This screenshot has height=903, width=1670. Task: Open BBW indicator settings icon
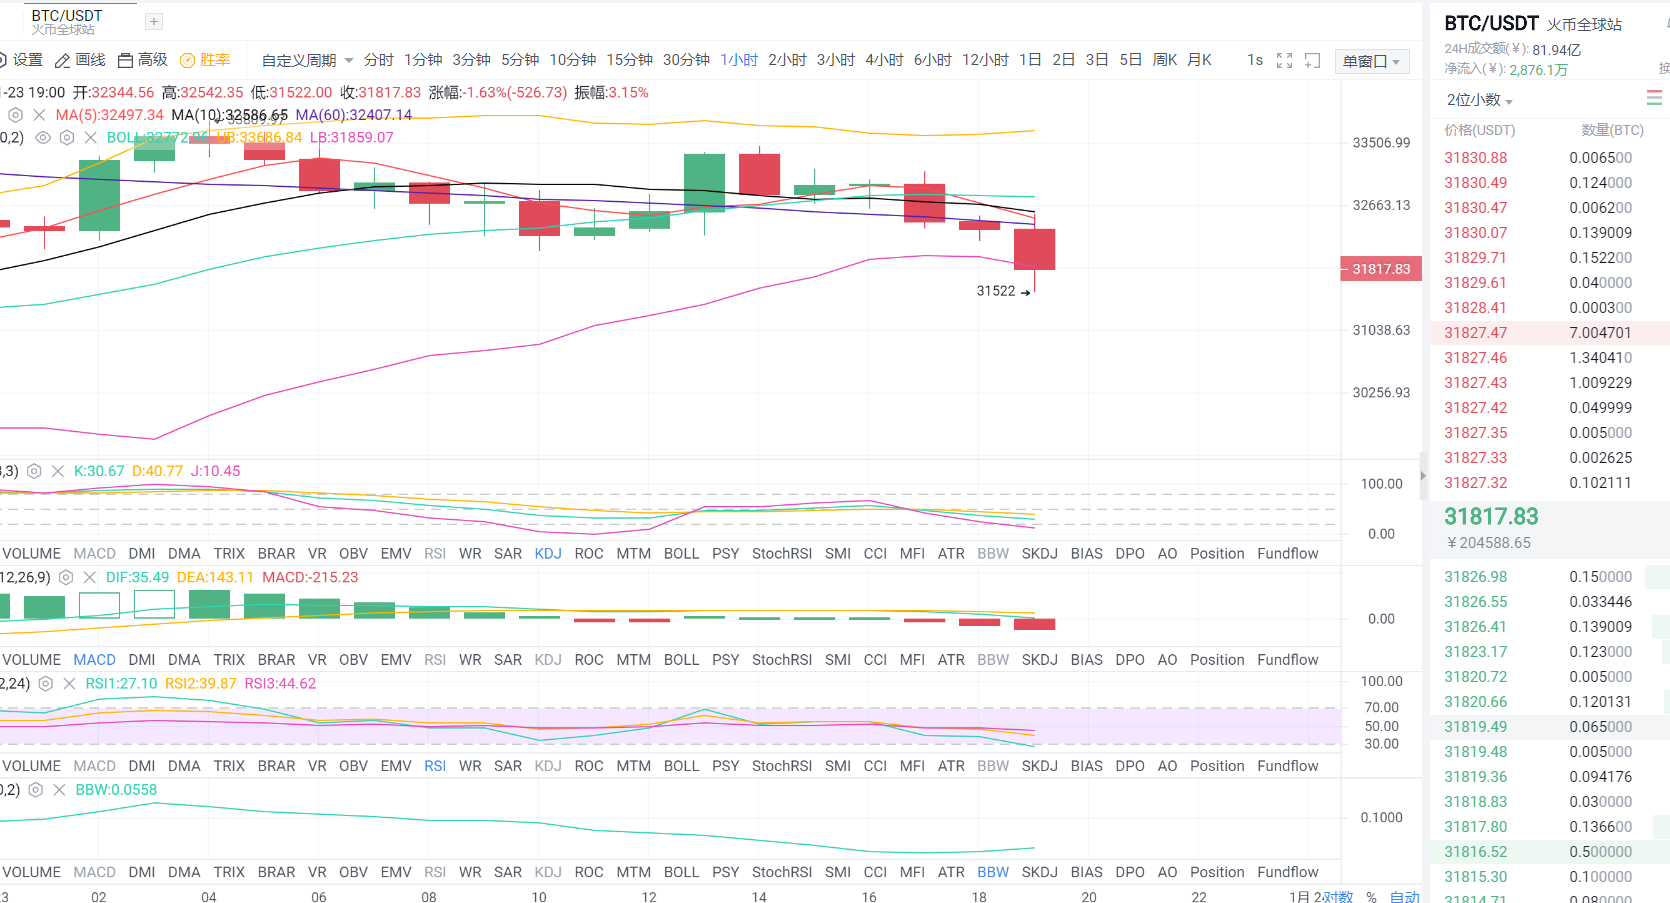click(36, 790)
